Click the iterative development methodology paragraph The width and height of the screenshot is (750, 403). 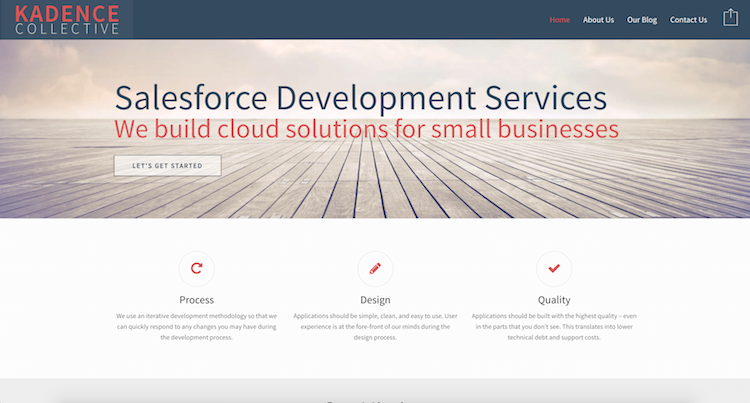click(197, 327)
